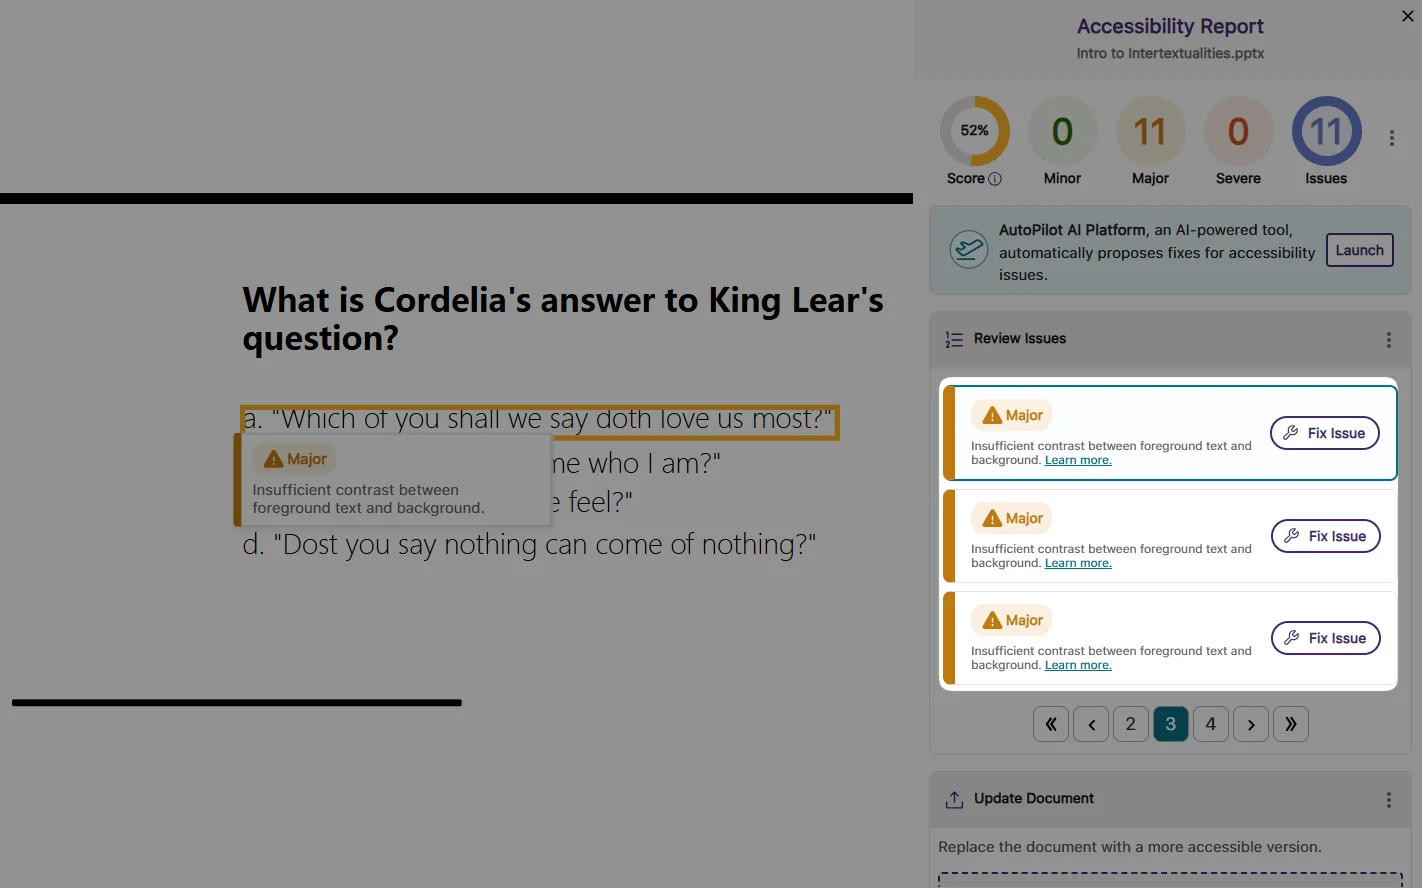The width and height of the screenshot is (1422, 888).
Task: Click Fix Issue on the first Major issue
Action: pos(1324,433)
